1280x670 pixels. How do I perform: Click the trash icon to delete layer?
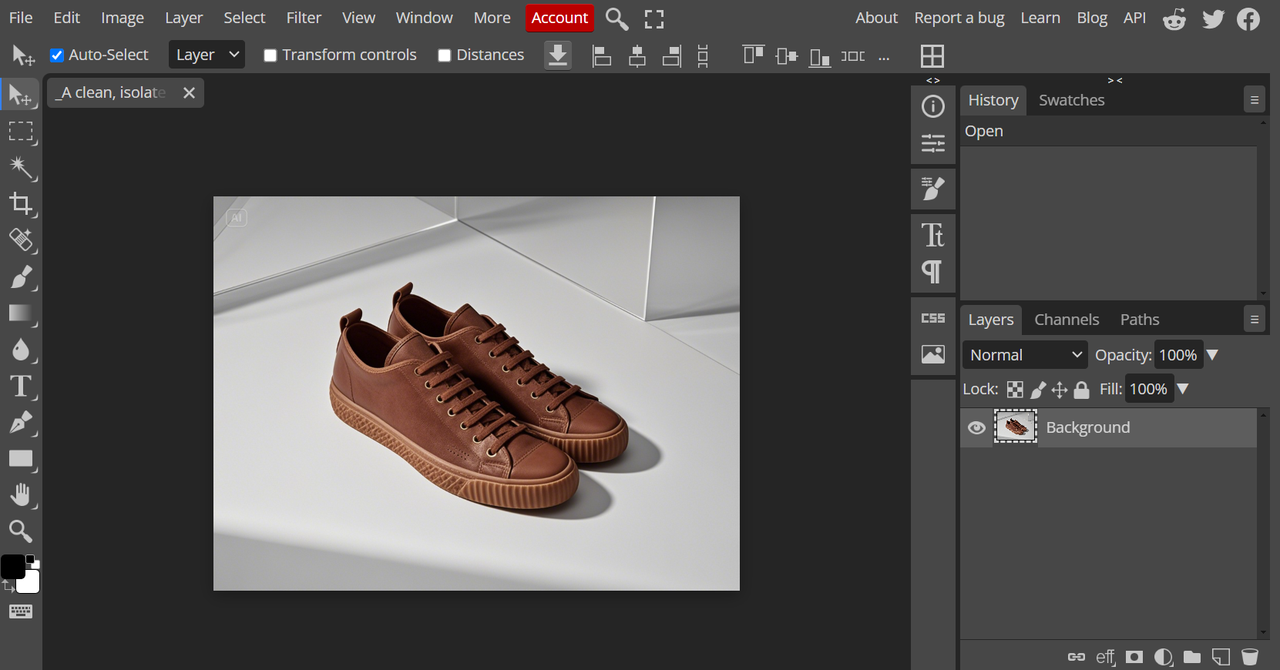1249,657
